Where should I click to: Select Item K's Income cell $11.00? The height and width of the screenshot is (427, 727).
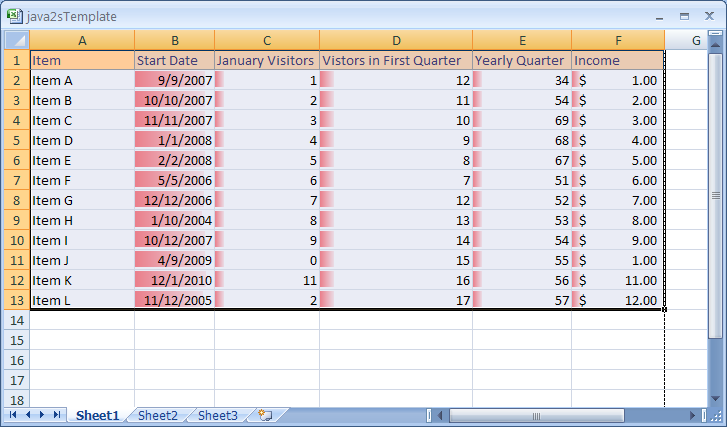[618, 280]
